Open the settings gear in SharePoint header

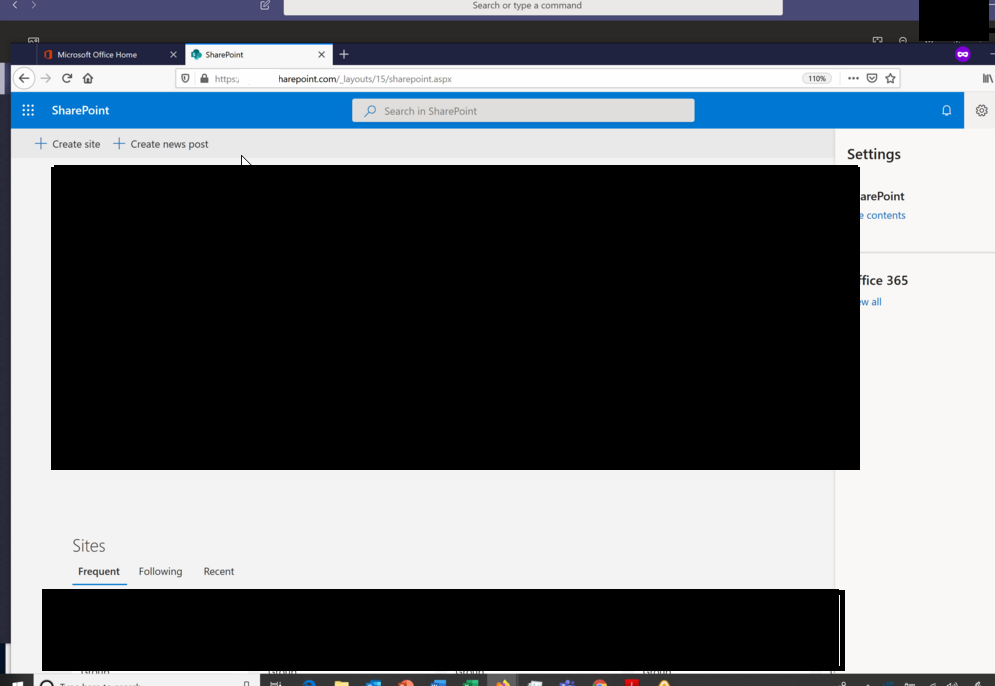(x=981, y=110)
